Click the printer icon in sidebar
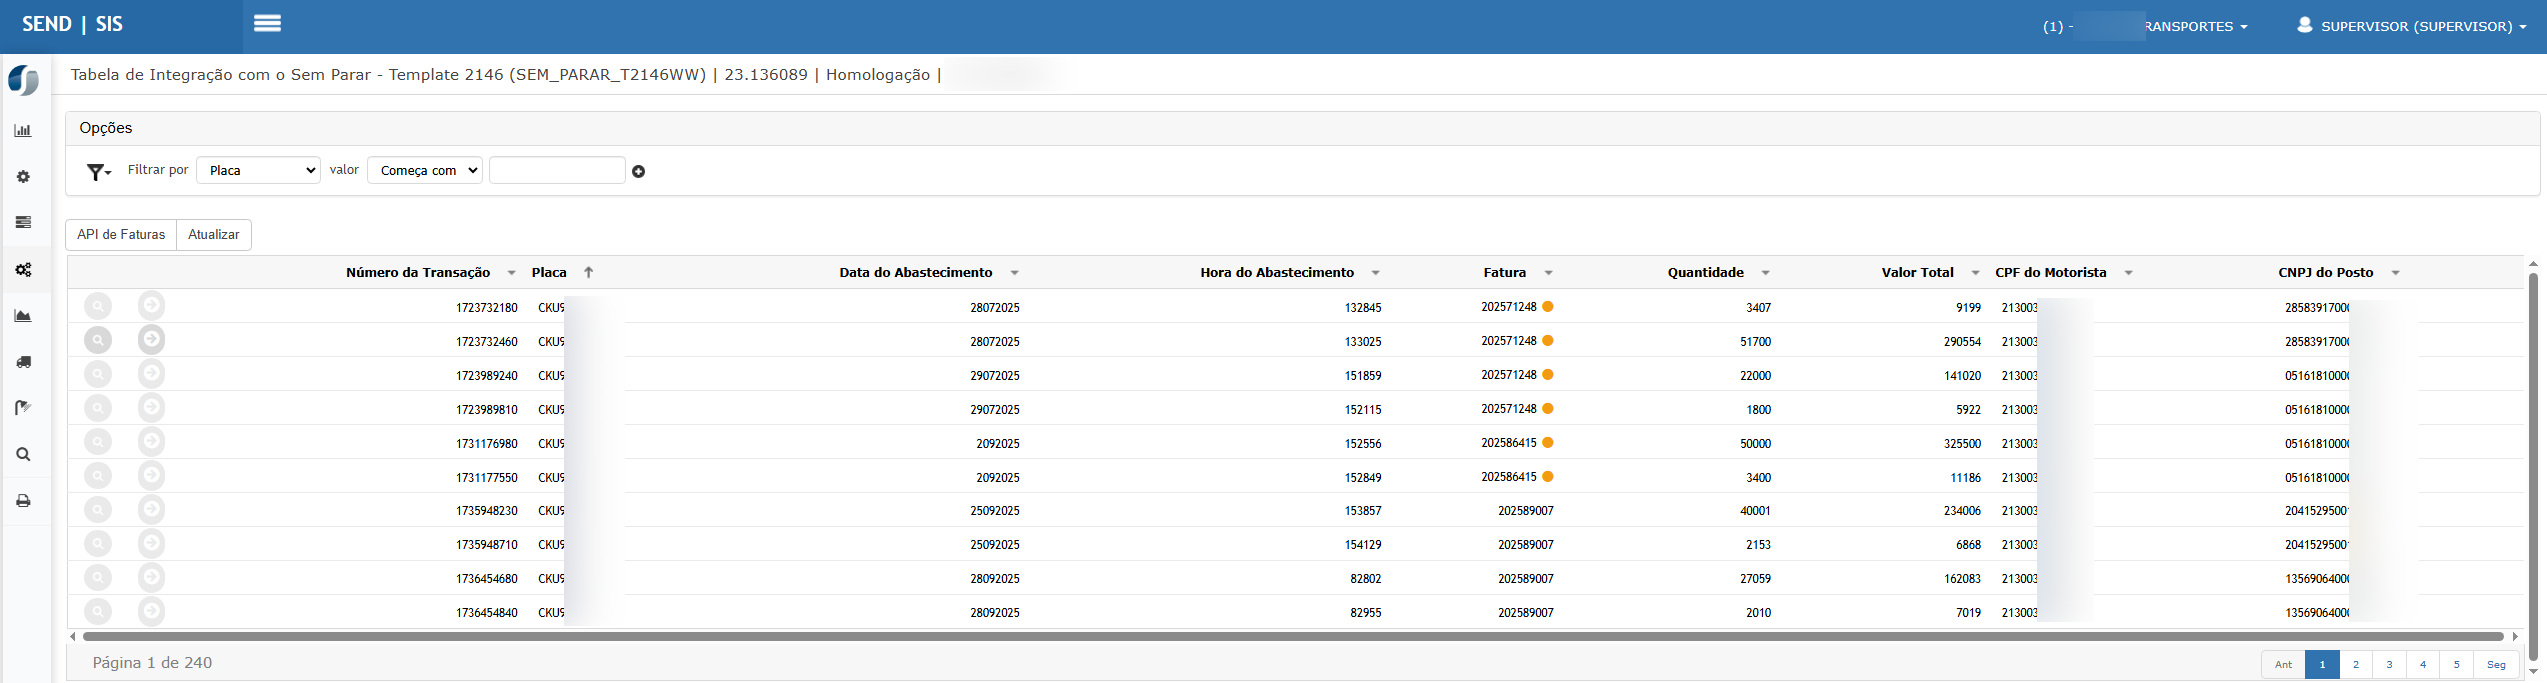 23,501
